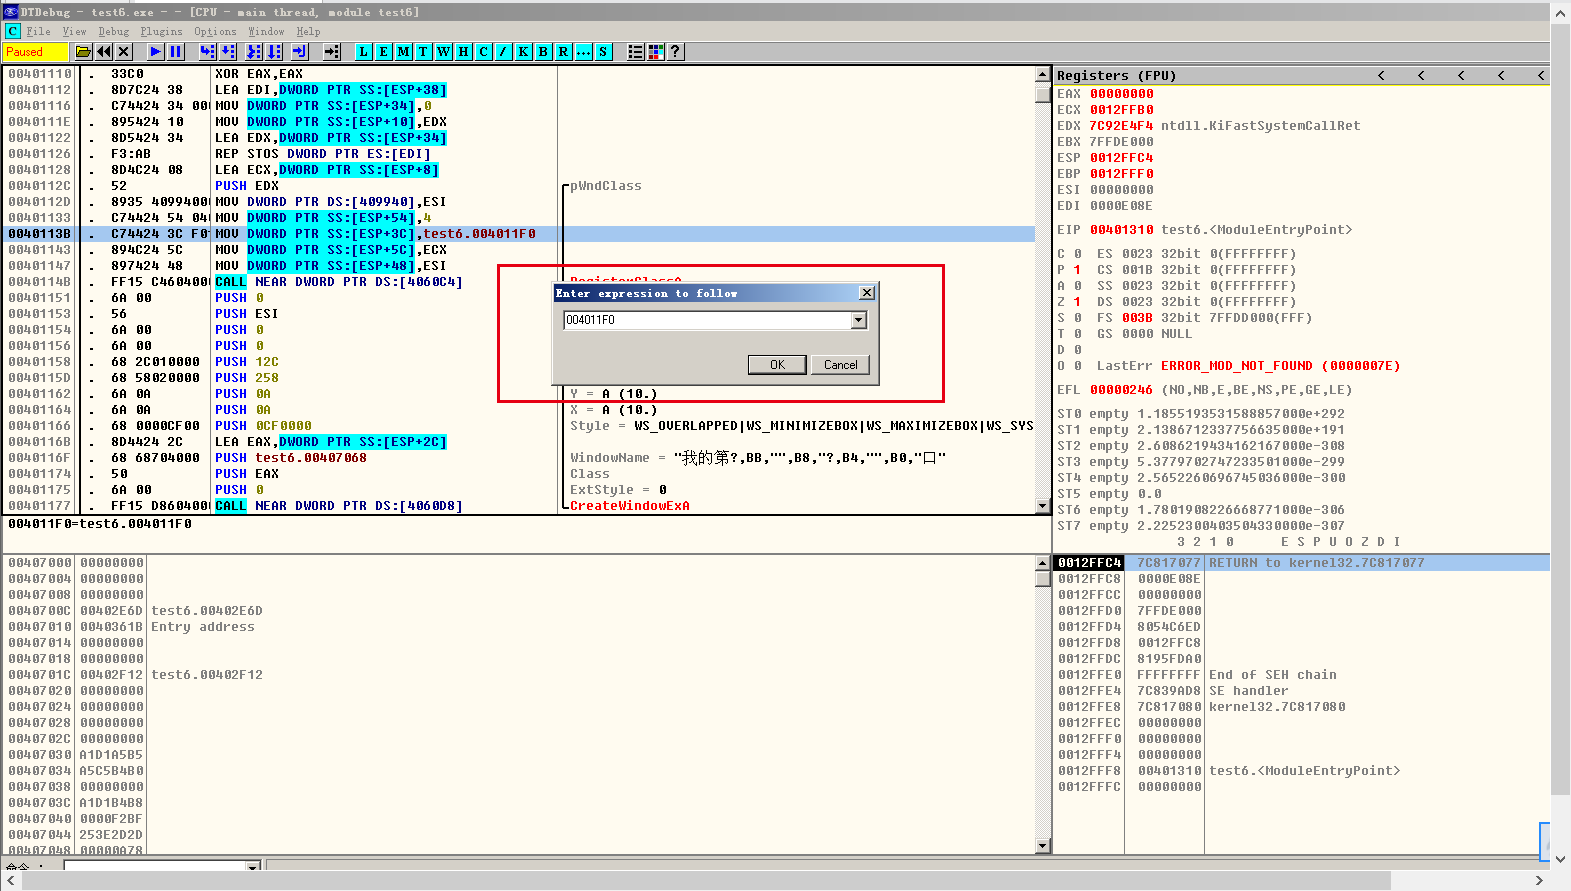Show References via the R button
Screen dimensions: 1571x891
pos(564,52)
